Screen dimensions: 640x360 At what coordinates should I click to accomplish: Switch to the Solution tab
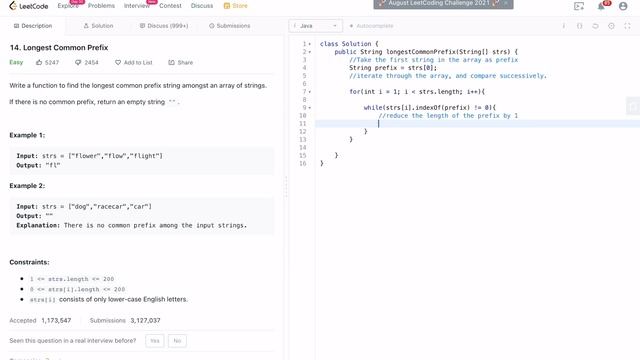coord(98,26)
